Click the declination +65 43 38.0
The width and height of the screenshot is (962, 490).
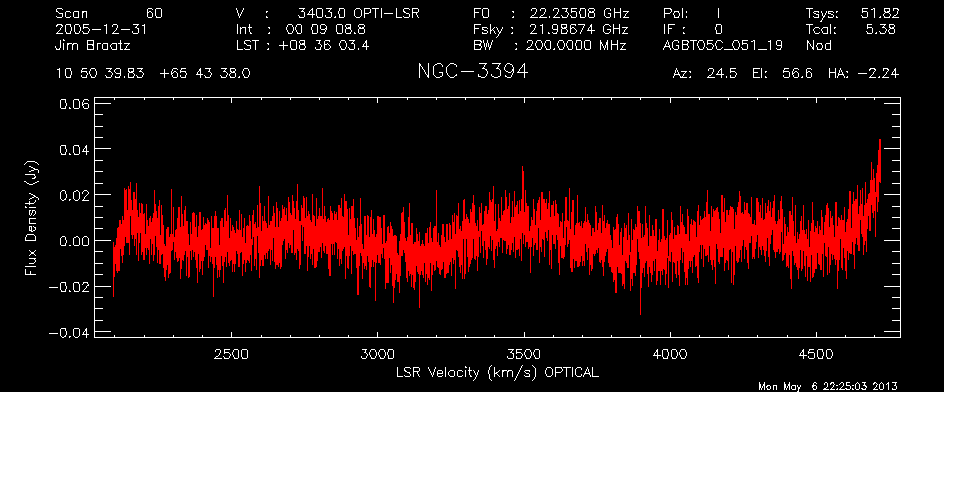(x=205, y=74)
